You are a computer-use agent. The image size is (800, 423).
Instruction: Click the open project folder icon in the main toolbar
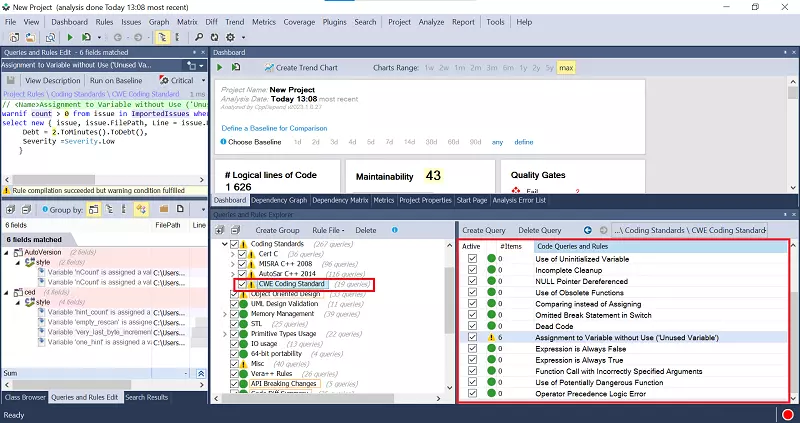tap(31, 37)
